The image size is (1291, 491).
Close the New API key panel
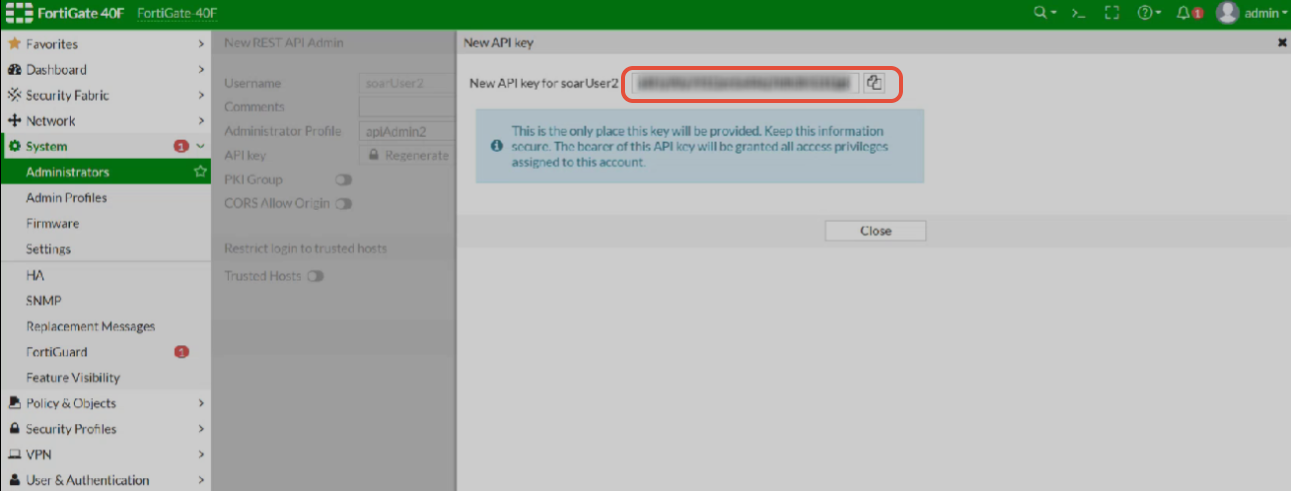1282,43
